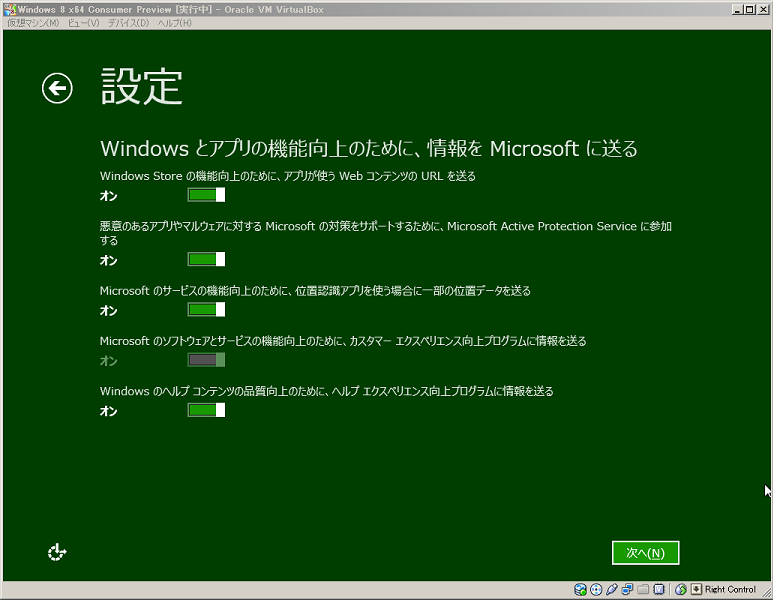The height and width of the screenshot is (600, 773).
Task: Toggle Customer Experience Improvement Program switch
Action: (x=206, y=360)
